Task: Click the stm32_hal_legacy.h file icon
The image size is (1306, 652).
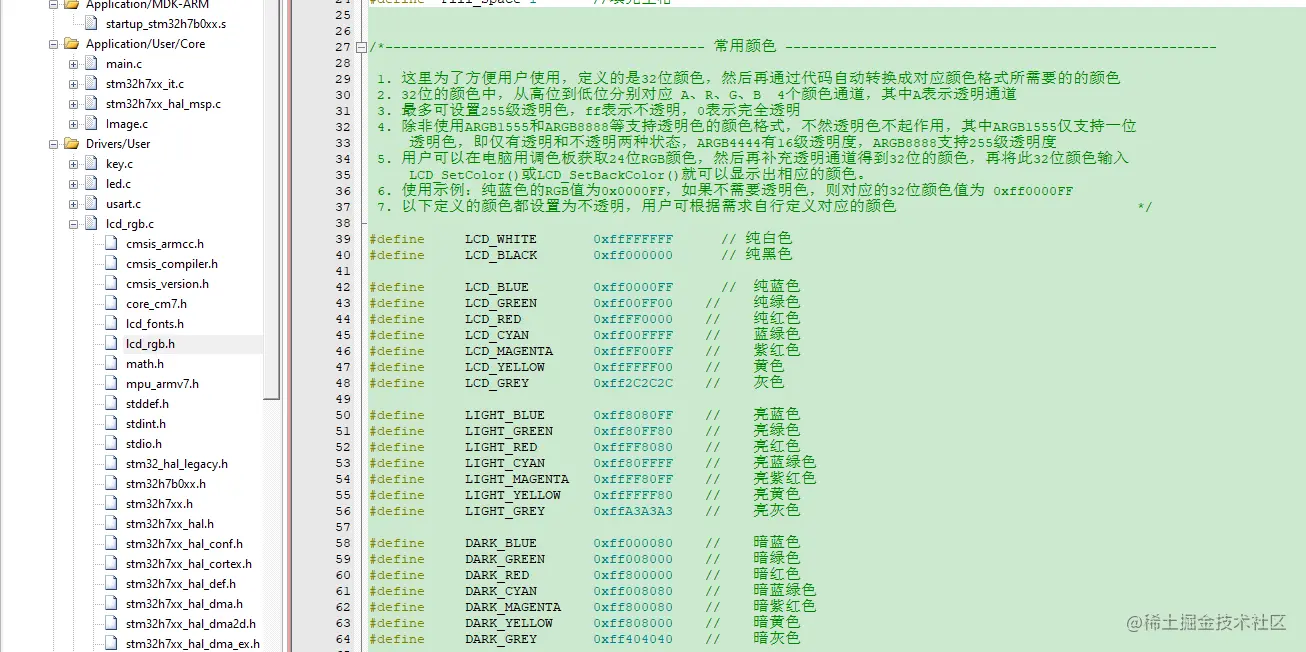Action: [x=111, y=464]
